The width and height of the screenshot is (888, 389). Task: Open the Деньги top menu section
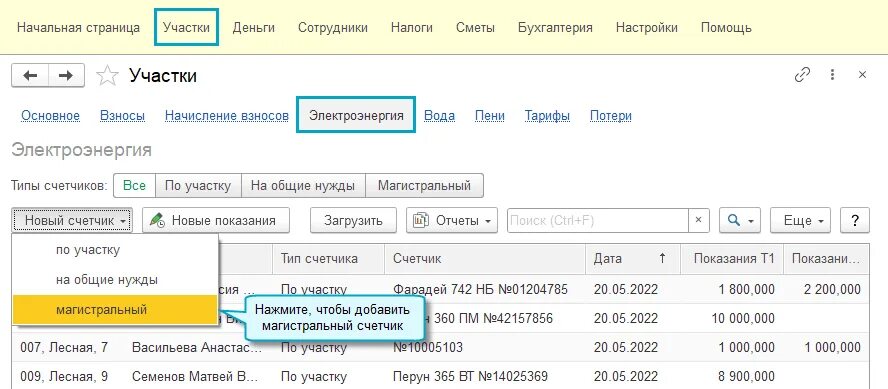tap(254, 27)
